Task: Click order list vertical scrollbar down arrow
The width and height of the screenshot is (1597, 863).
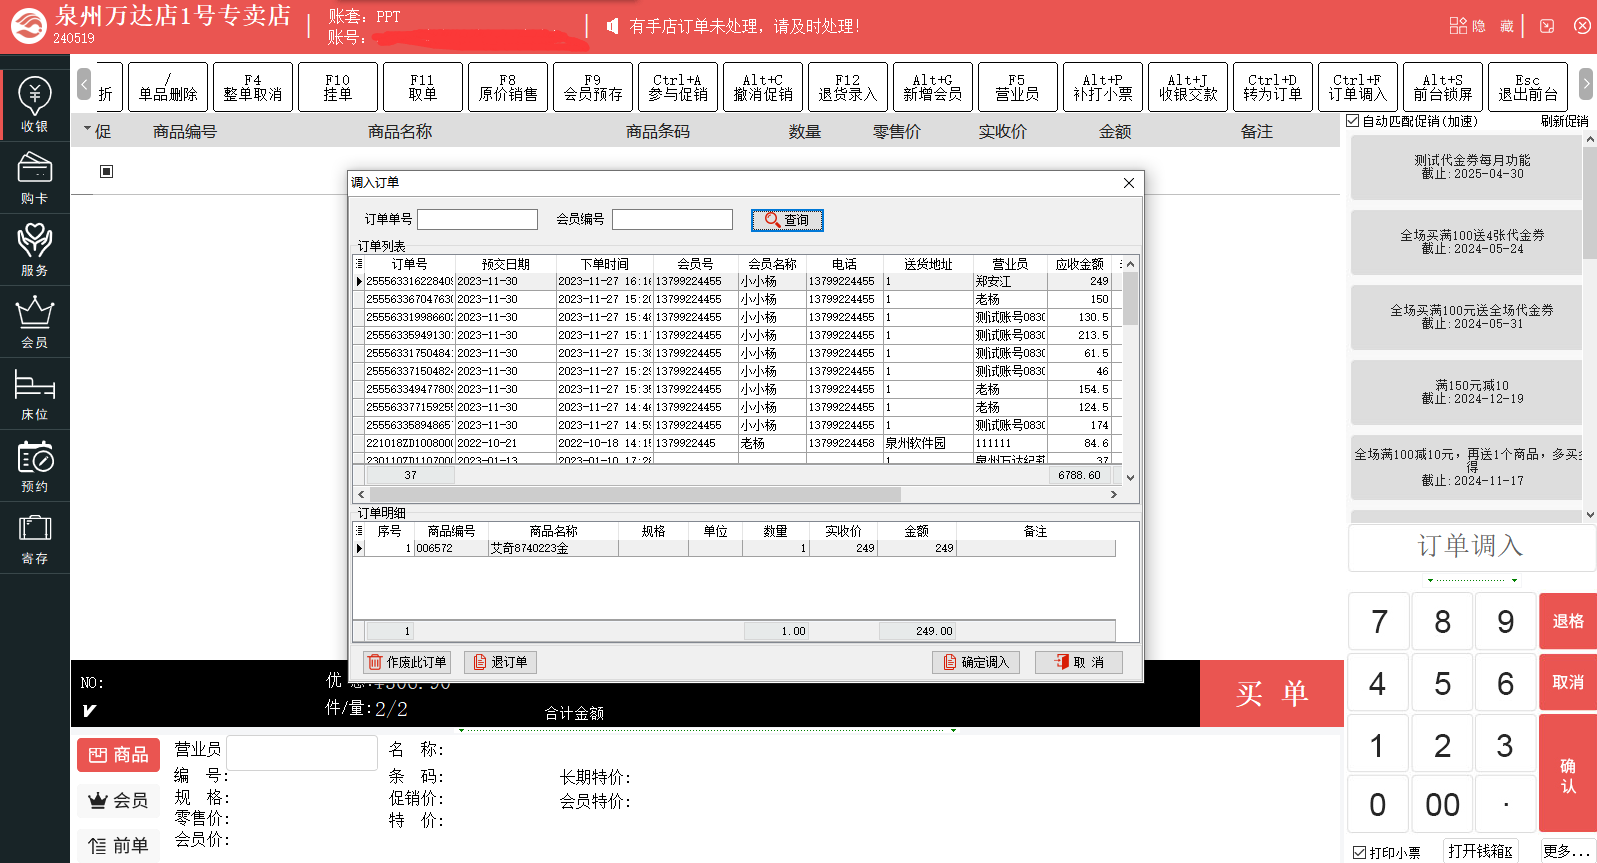Action: coord(1131,477)
